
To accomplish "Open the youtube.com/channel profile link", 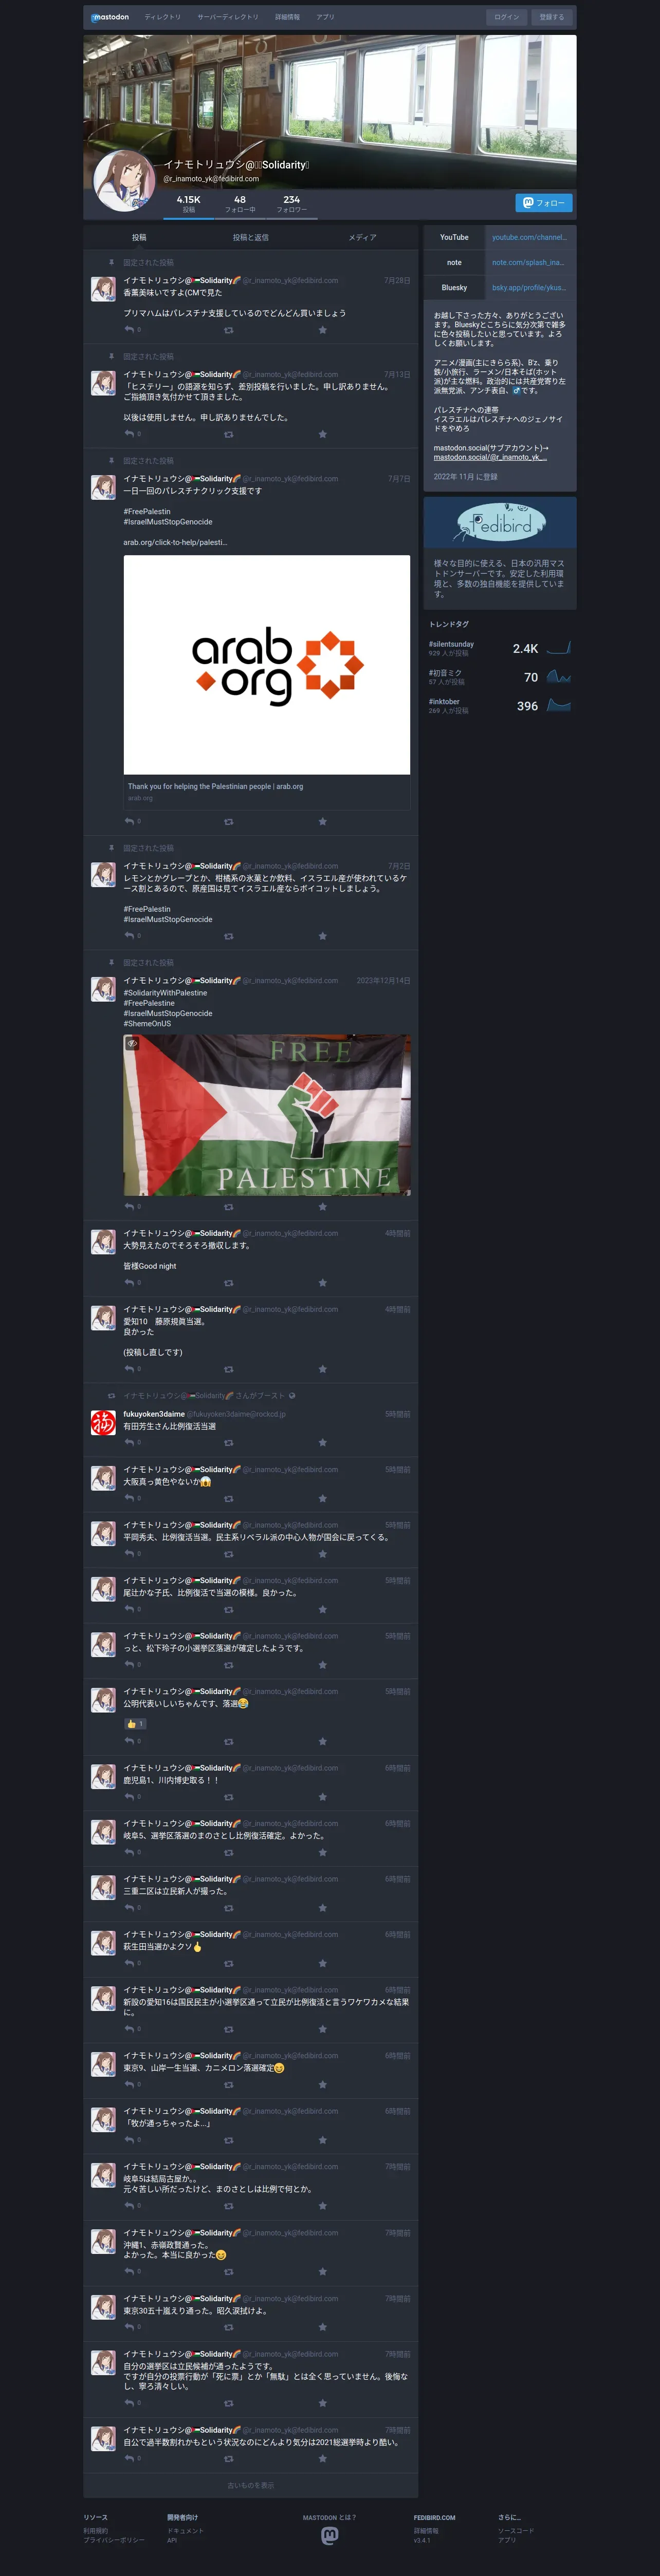I will click(x=529, y=237).
